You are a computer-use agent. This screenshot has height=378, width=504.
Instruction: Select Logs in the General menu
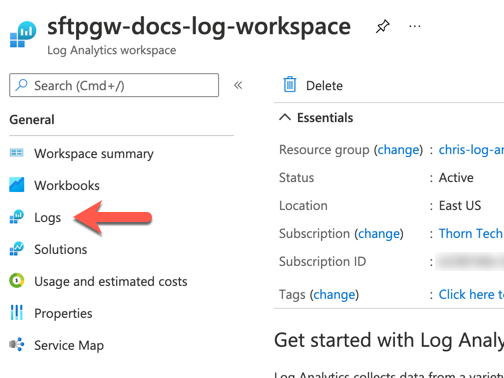click(x=48, y=218)
